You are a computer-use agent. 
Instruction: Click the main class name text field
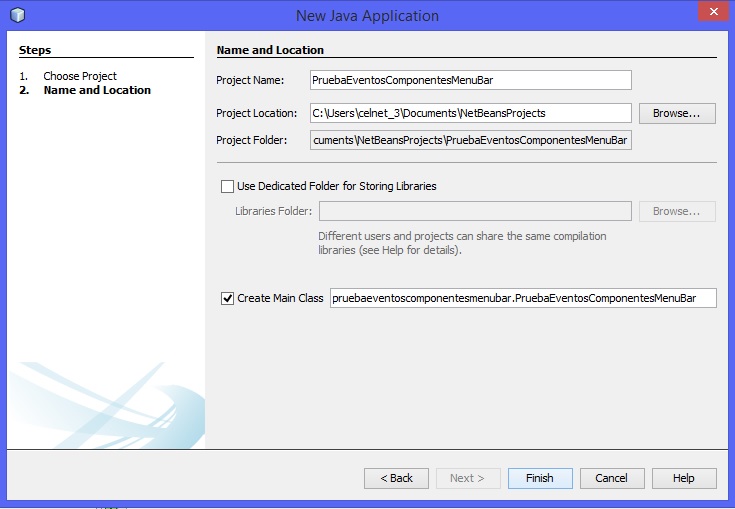click(522, 298)
